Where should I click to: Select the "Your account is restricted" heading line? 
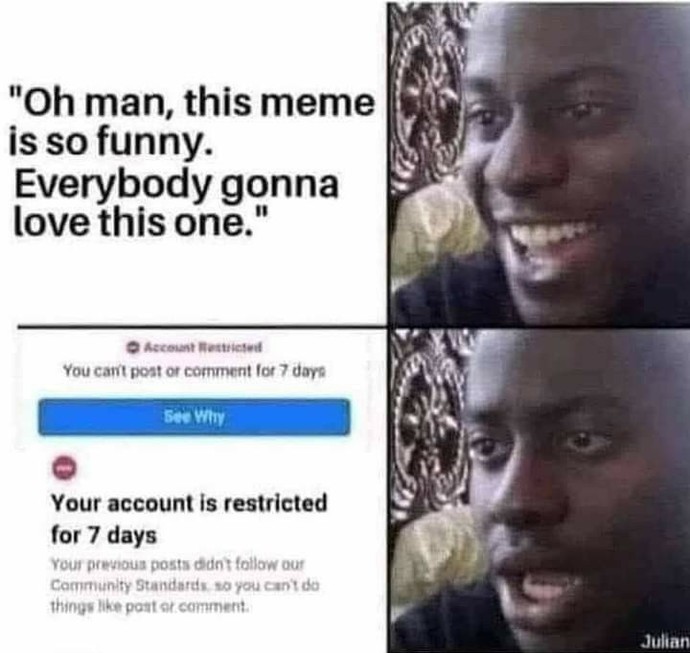click(189, 503)
